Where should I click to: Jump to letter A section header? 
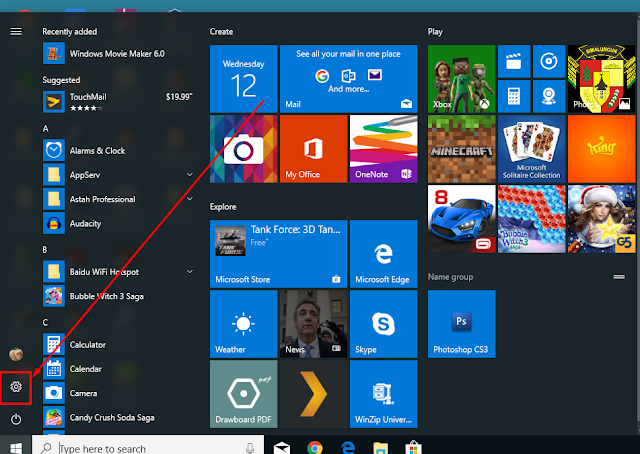45,129
